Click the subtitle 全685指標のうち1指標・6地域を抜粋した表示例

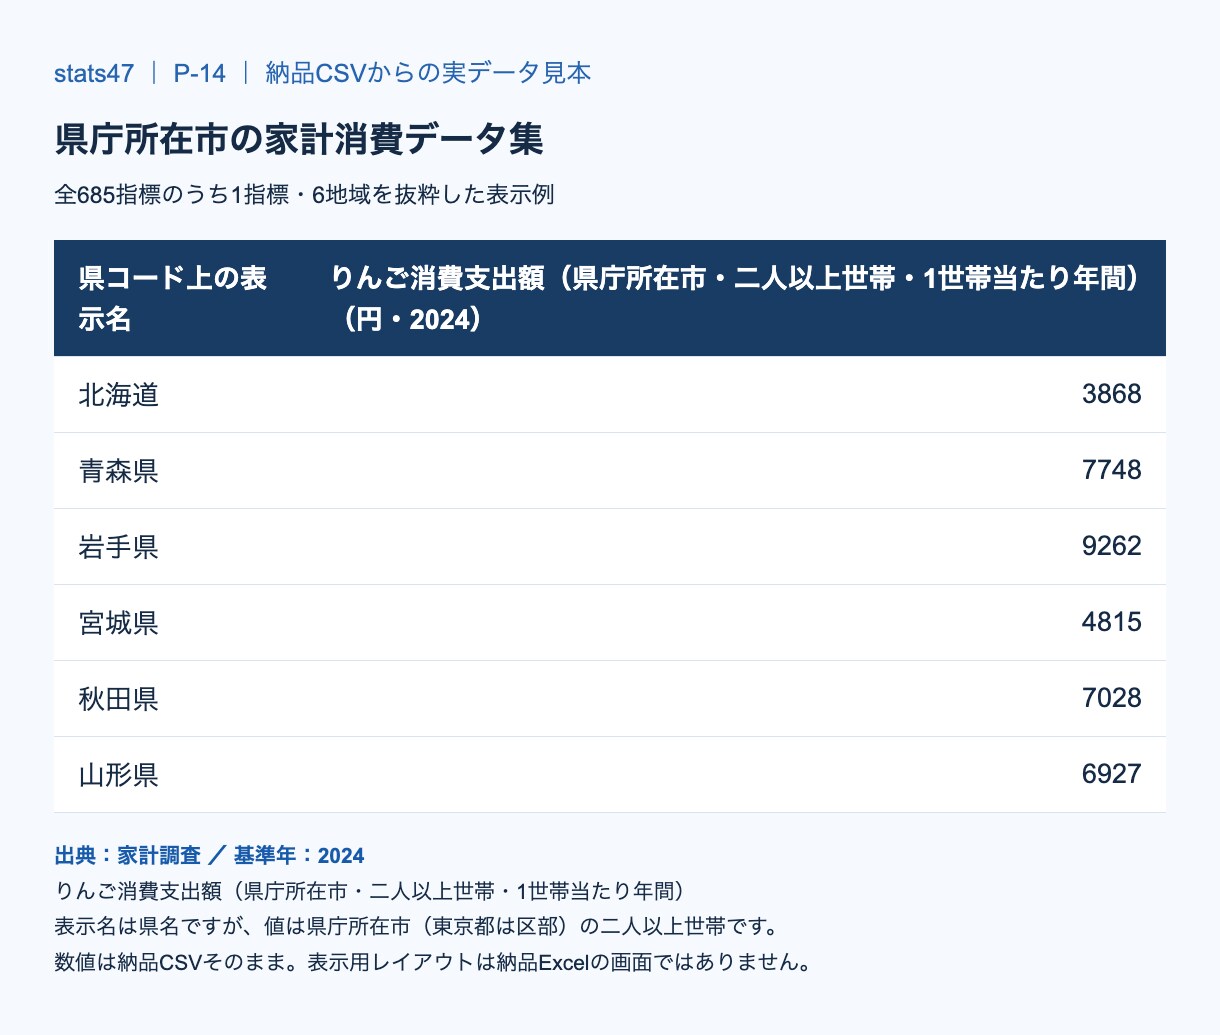(304, 194)
